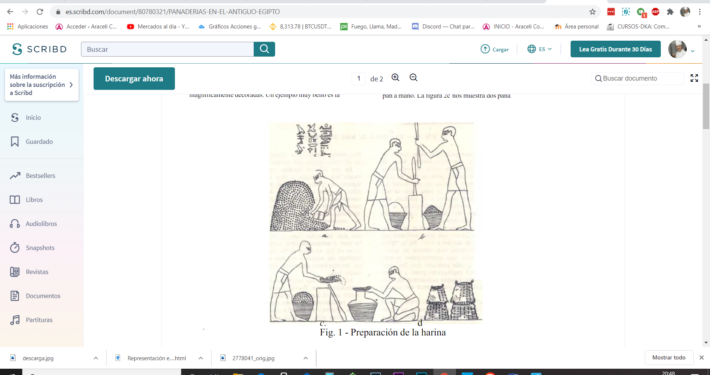Viewport: 710px width, 375px height.
Task: Click the Cargar upload icon
Action: point(485,49)
